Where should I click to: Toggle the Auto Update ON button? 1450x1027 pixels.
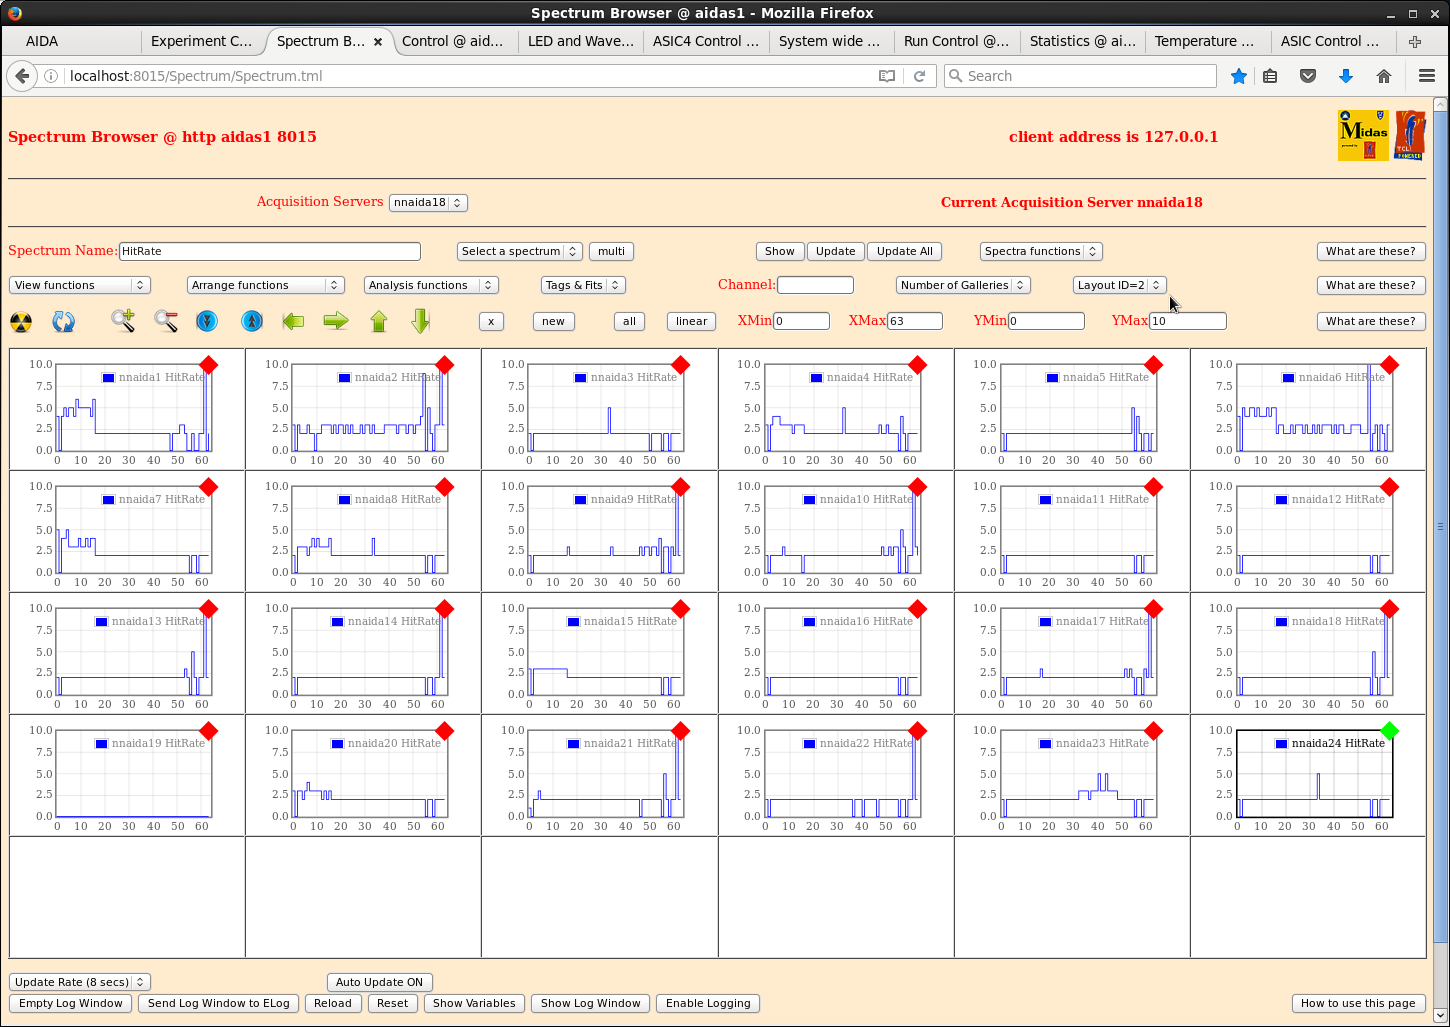point(380,982)
